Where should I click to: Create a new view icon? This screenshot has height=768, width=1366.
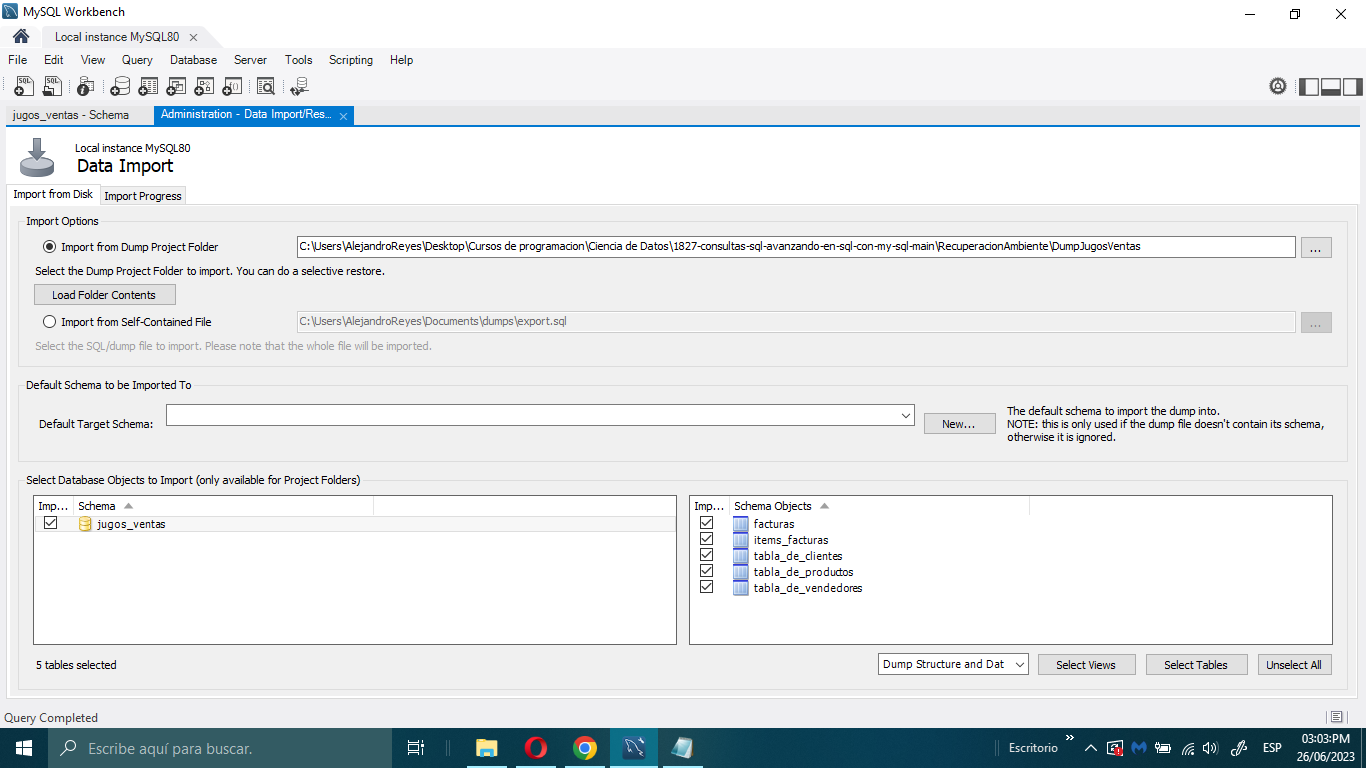tap(176, 87)
